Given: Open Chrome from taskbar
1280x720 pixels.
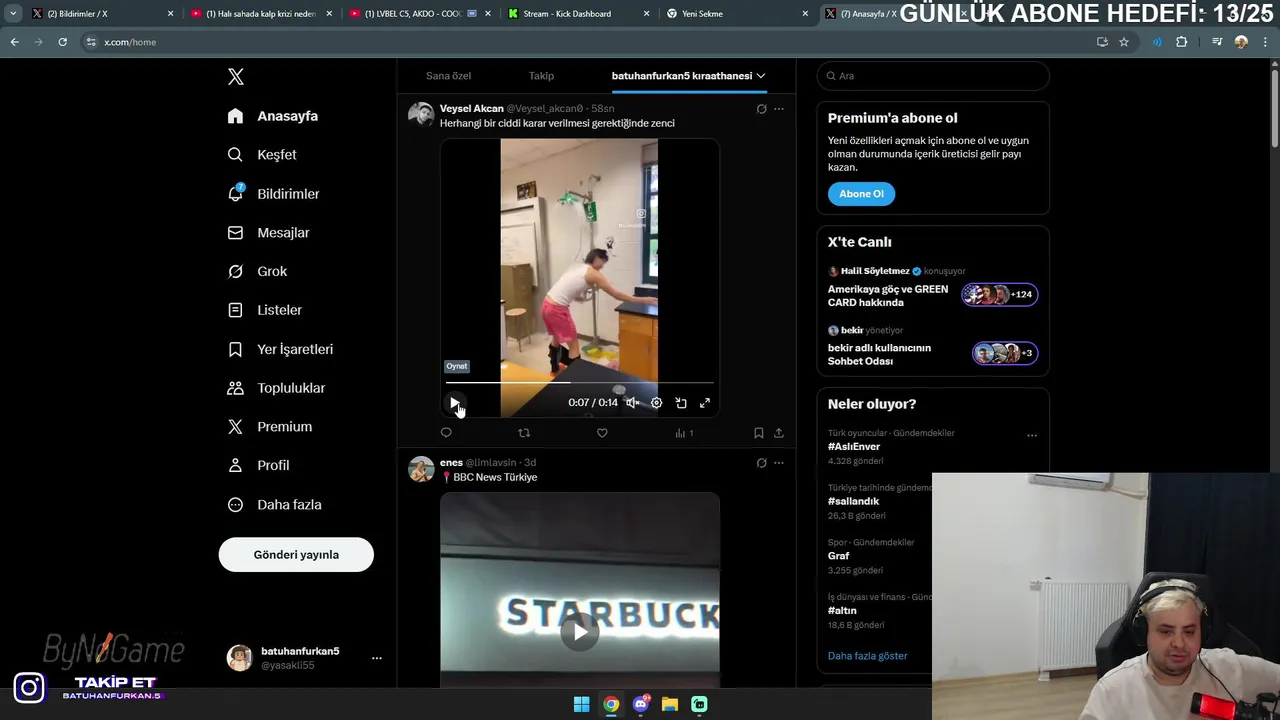Looking at the screenshot, I should [611, 704].
